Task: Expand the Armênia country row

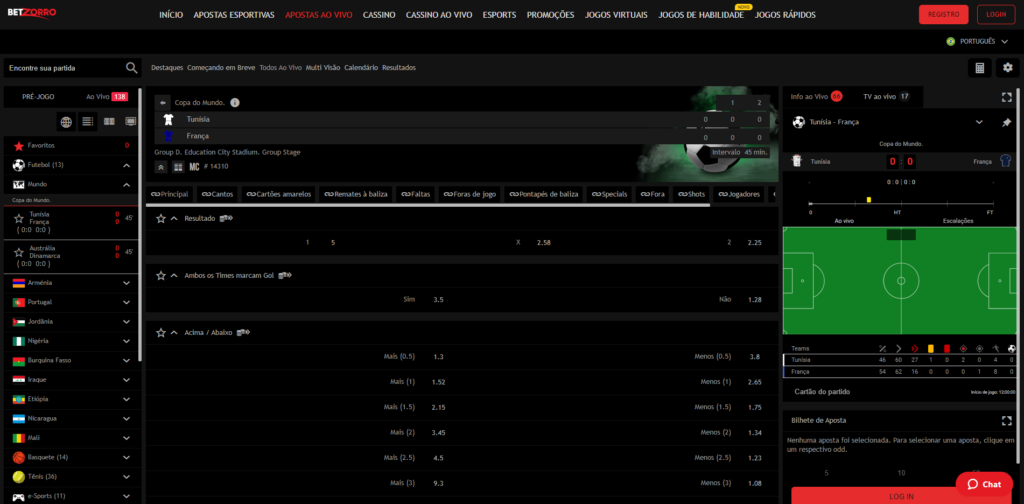Action: click(x=72, y=283)
